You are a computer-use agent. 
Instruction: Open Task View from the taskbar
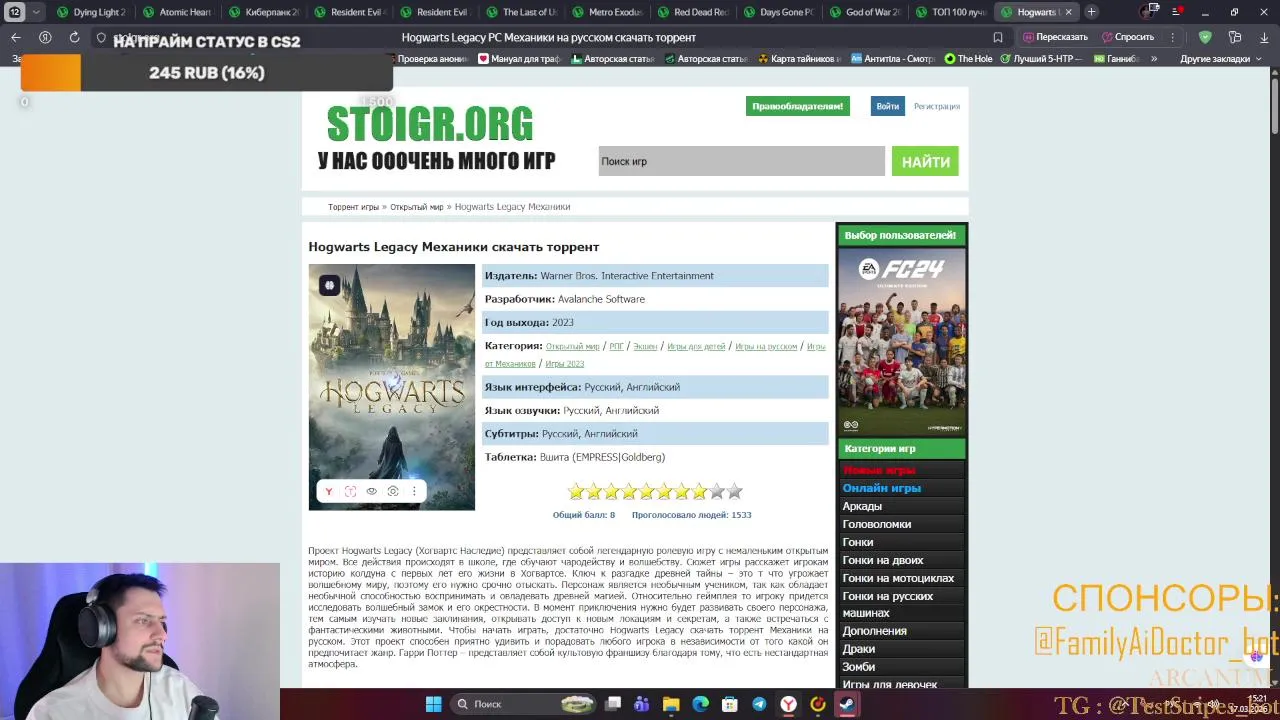(x=613, y=704)
